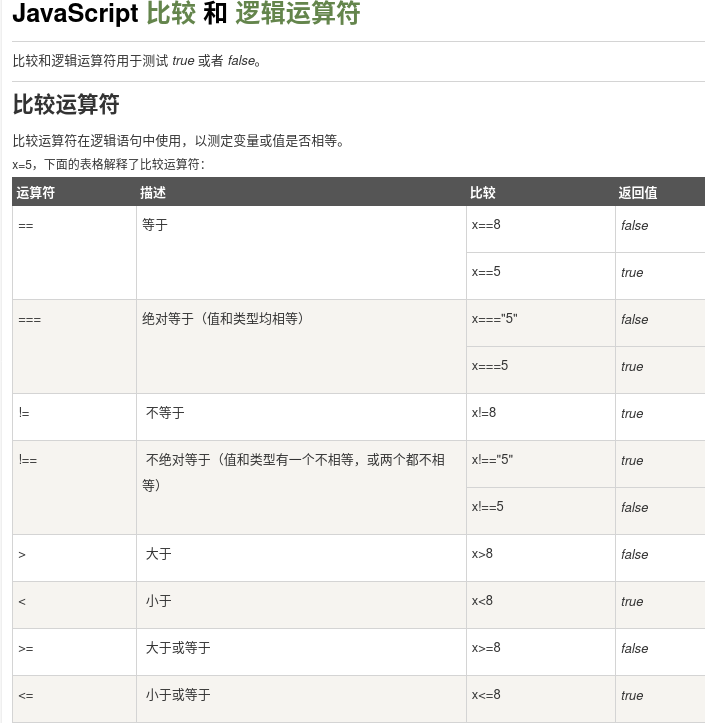Click the intro sentence '比较和逻辑运算符用于测试 true 或者 false'
705x723 pixels.
click(x=136, y=61)
